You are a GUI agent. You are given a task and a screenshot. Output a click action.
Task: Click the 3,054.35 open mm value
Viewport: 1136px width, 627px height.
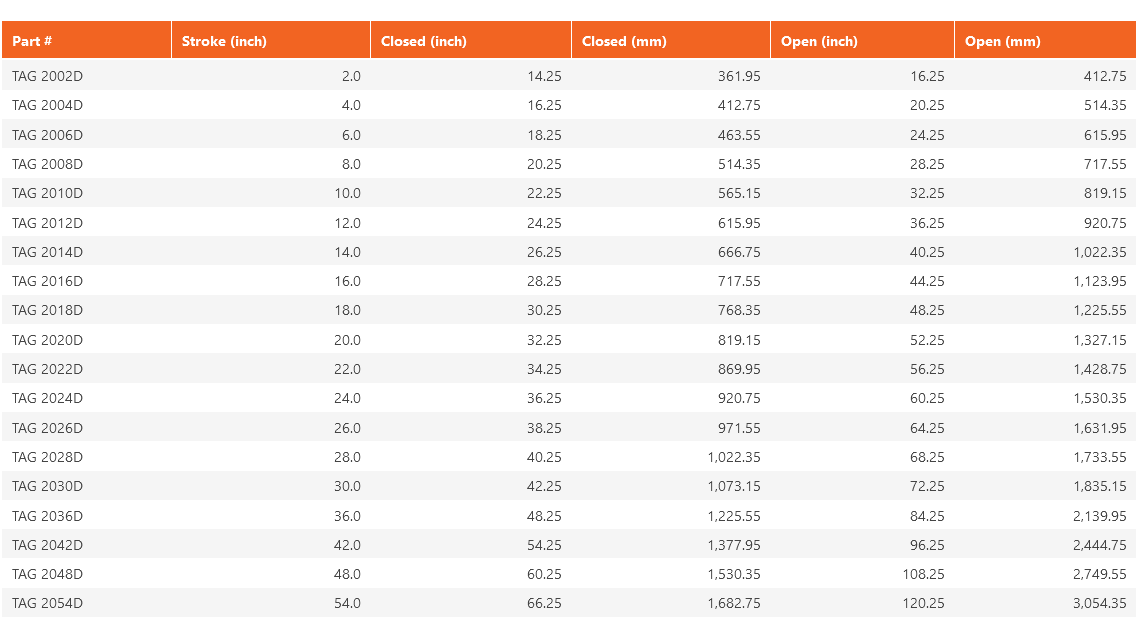(x=1100, y=603)
